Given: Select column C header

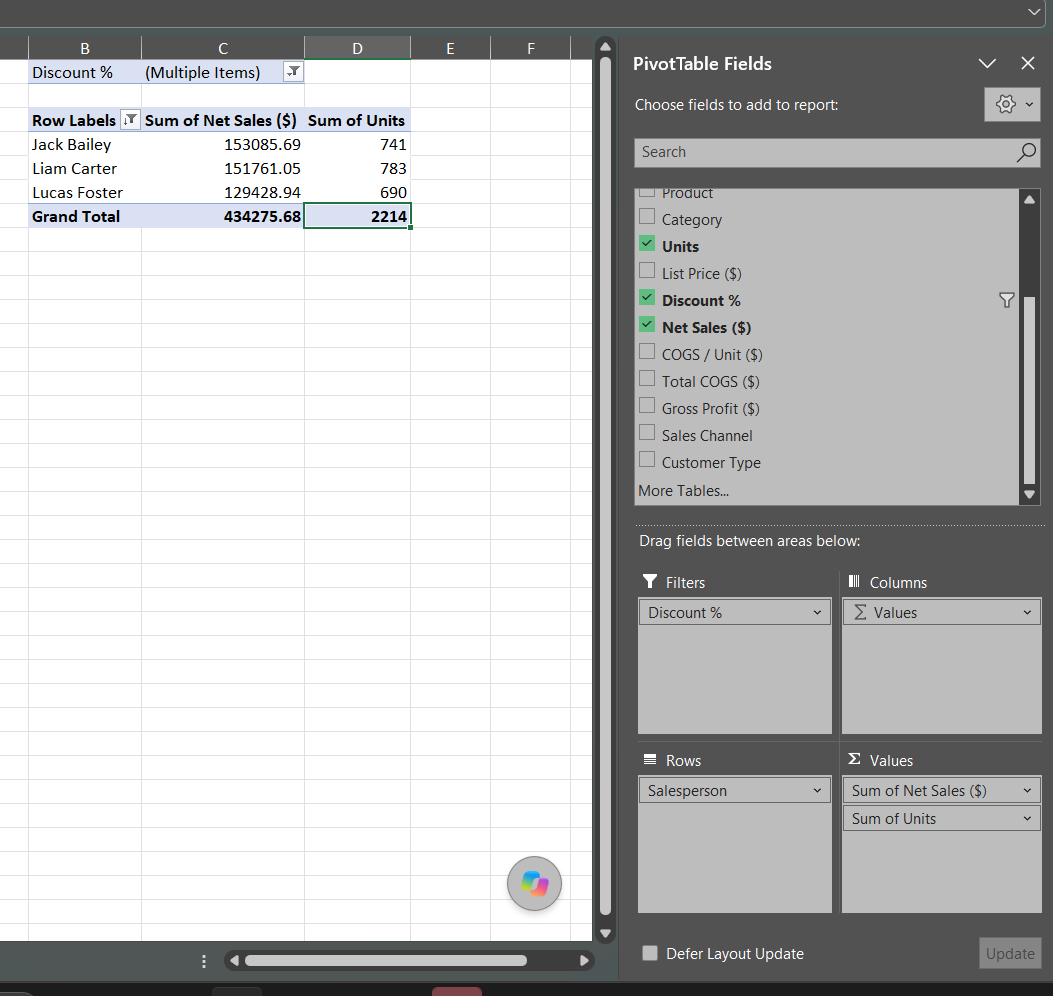Looking at the screenshot, I should click(x=223, y=48).
